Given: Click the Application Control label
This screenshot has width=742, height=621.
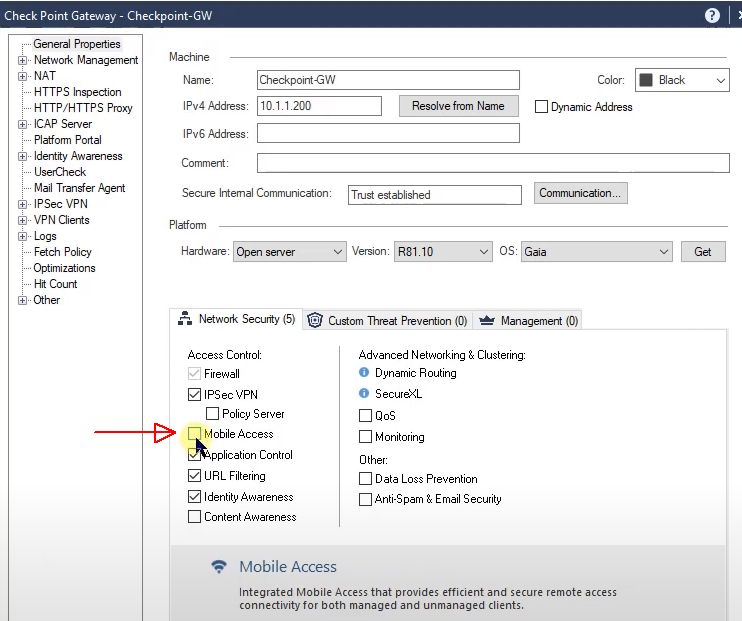Looking at the screenshot, I should (x=248, y=455).
